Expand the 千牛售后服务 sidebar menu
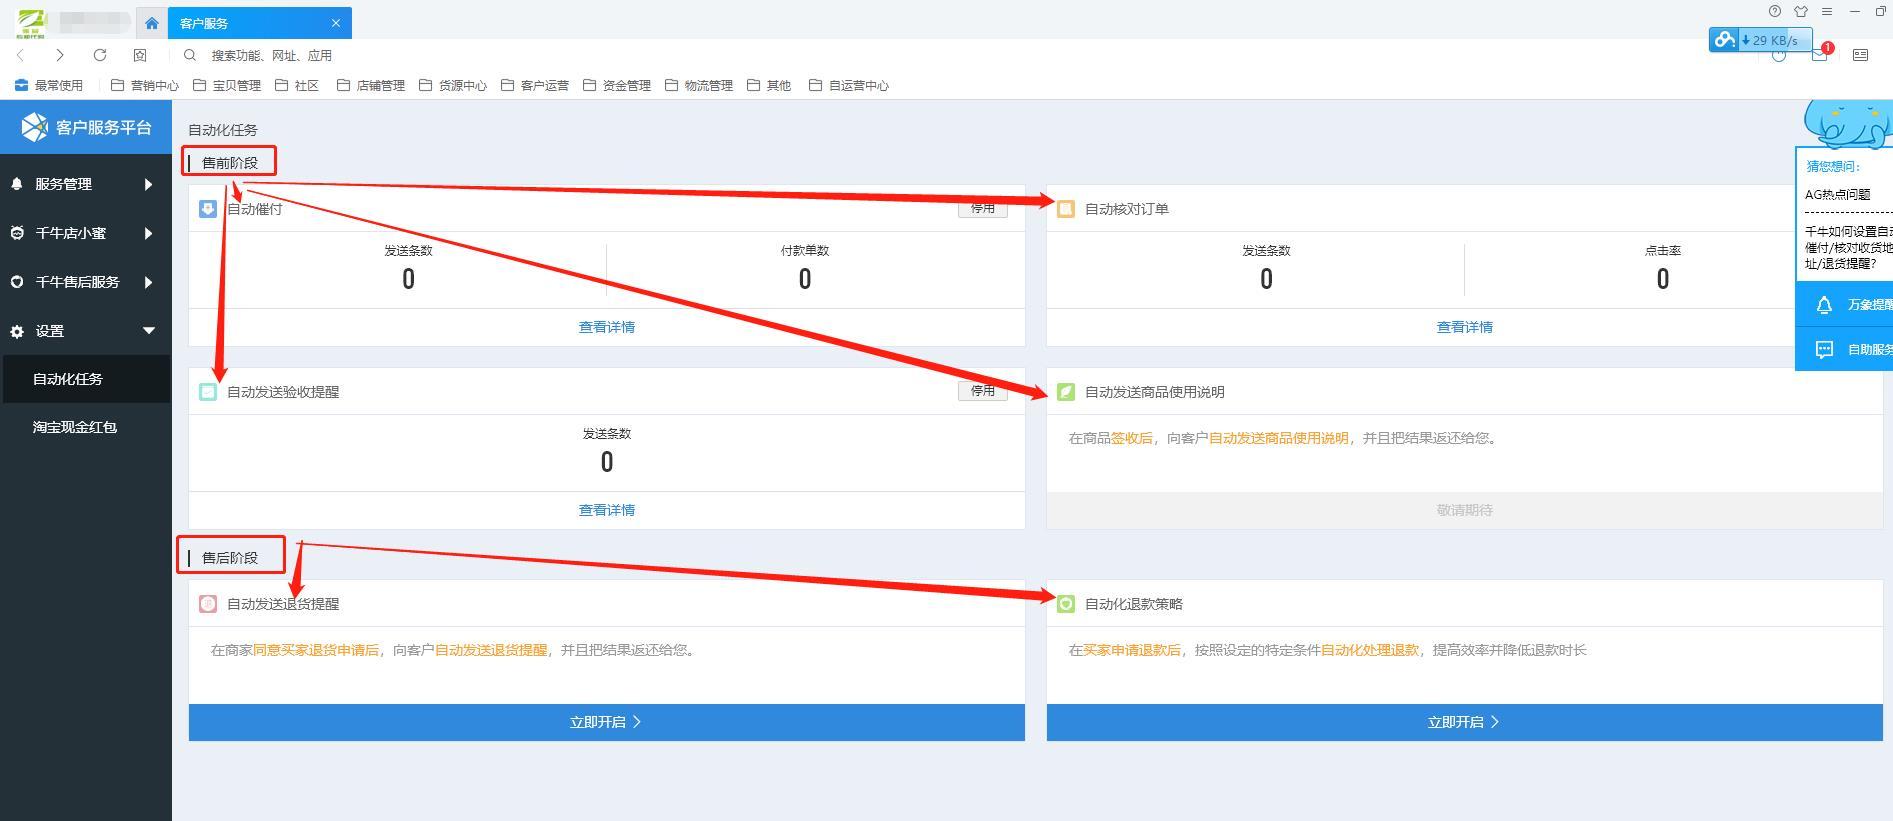The height and width of the screenshot is (821, 1893). 86,282
